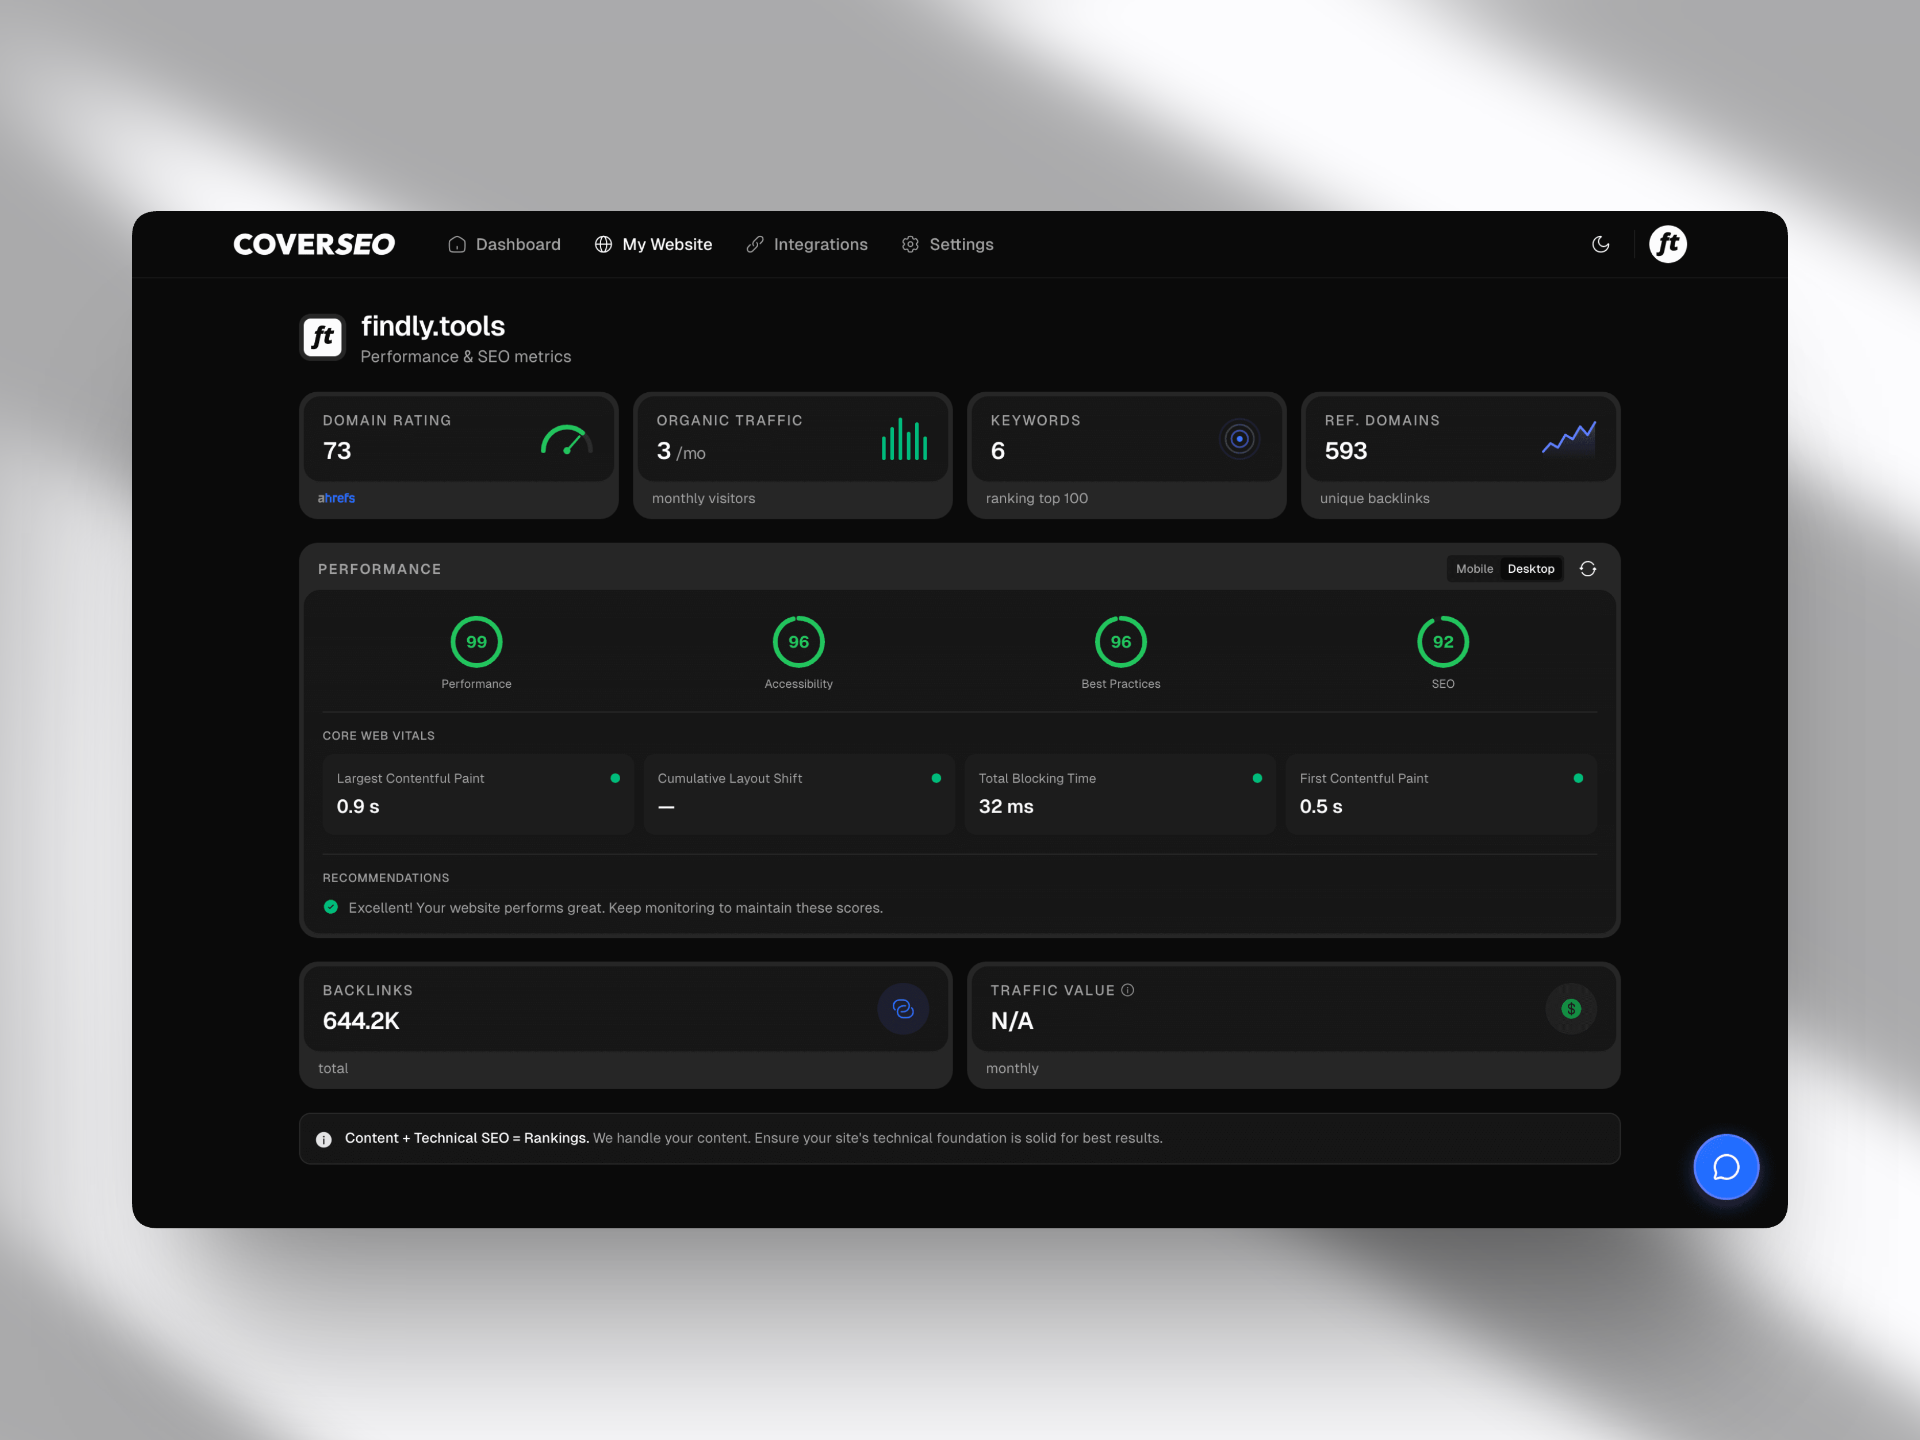Select the Desktop performance toggle
The image size is (1920, 1440).
[x=1531, y=568]
